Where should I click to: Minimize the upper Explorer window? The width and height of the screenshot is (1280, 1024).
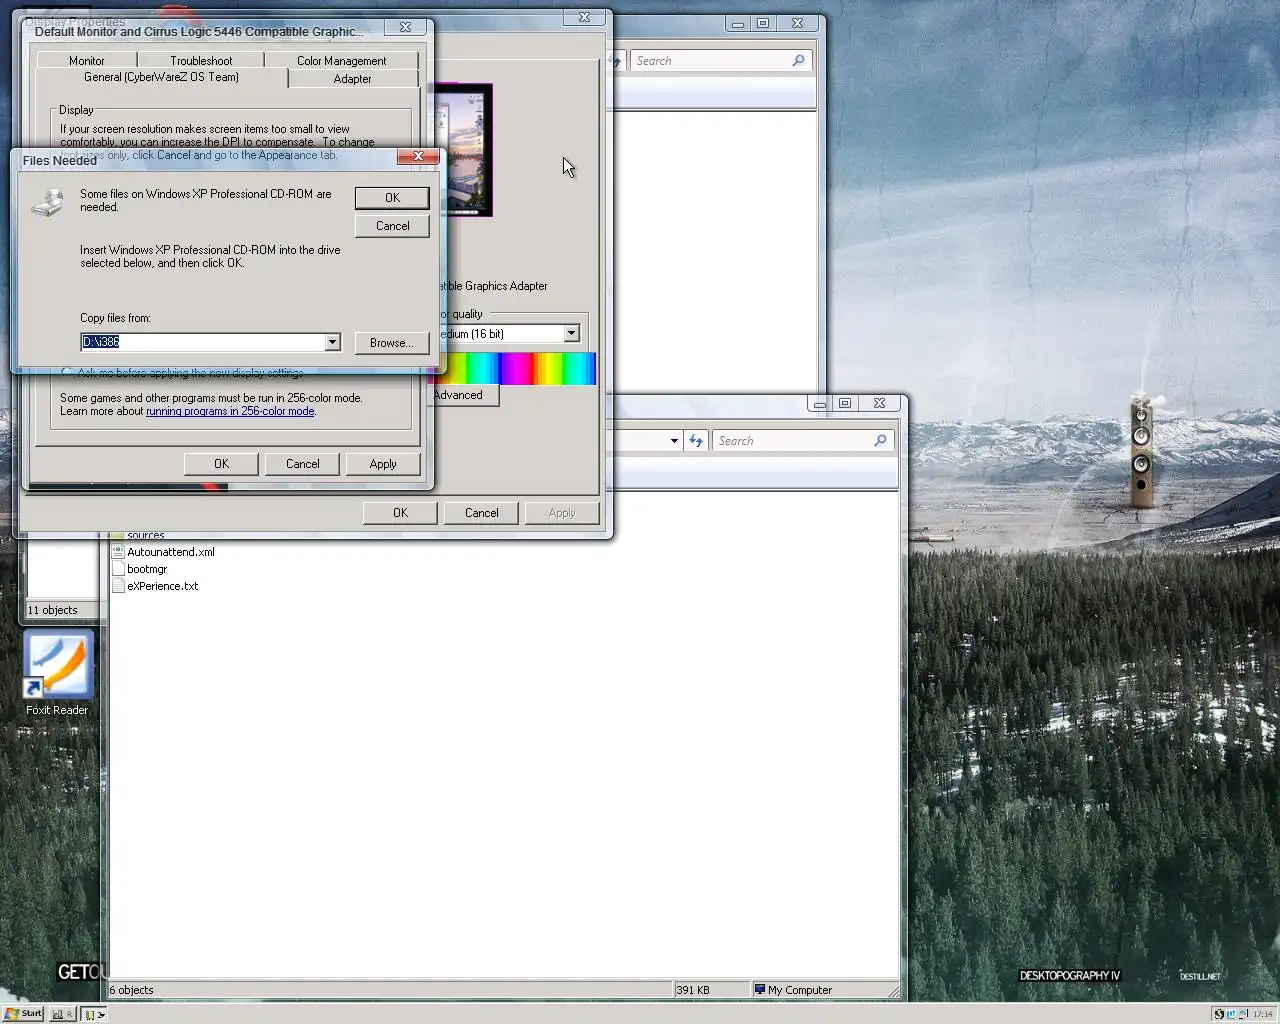coord(737,23)
